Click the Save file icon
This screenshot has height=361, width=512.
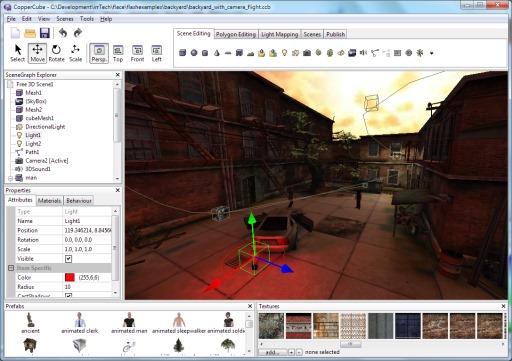(45, 33)
